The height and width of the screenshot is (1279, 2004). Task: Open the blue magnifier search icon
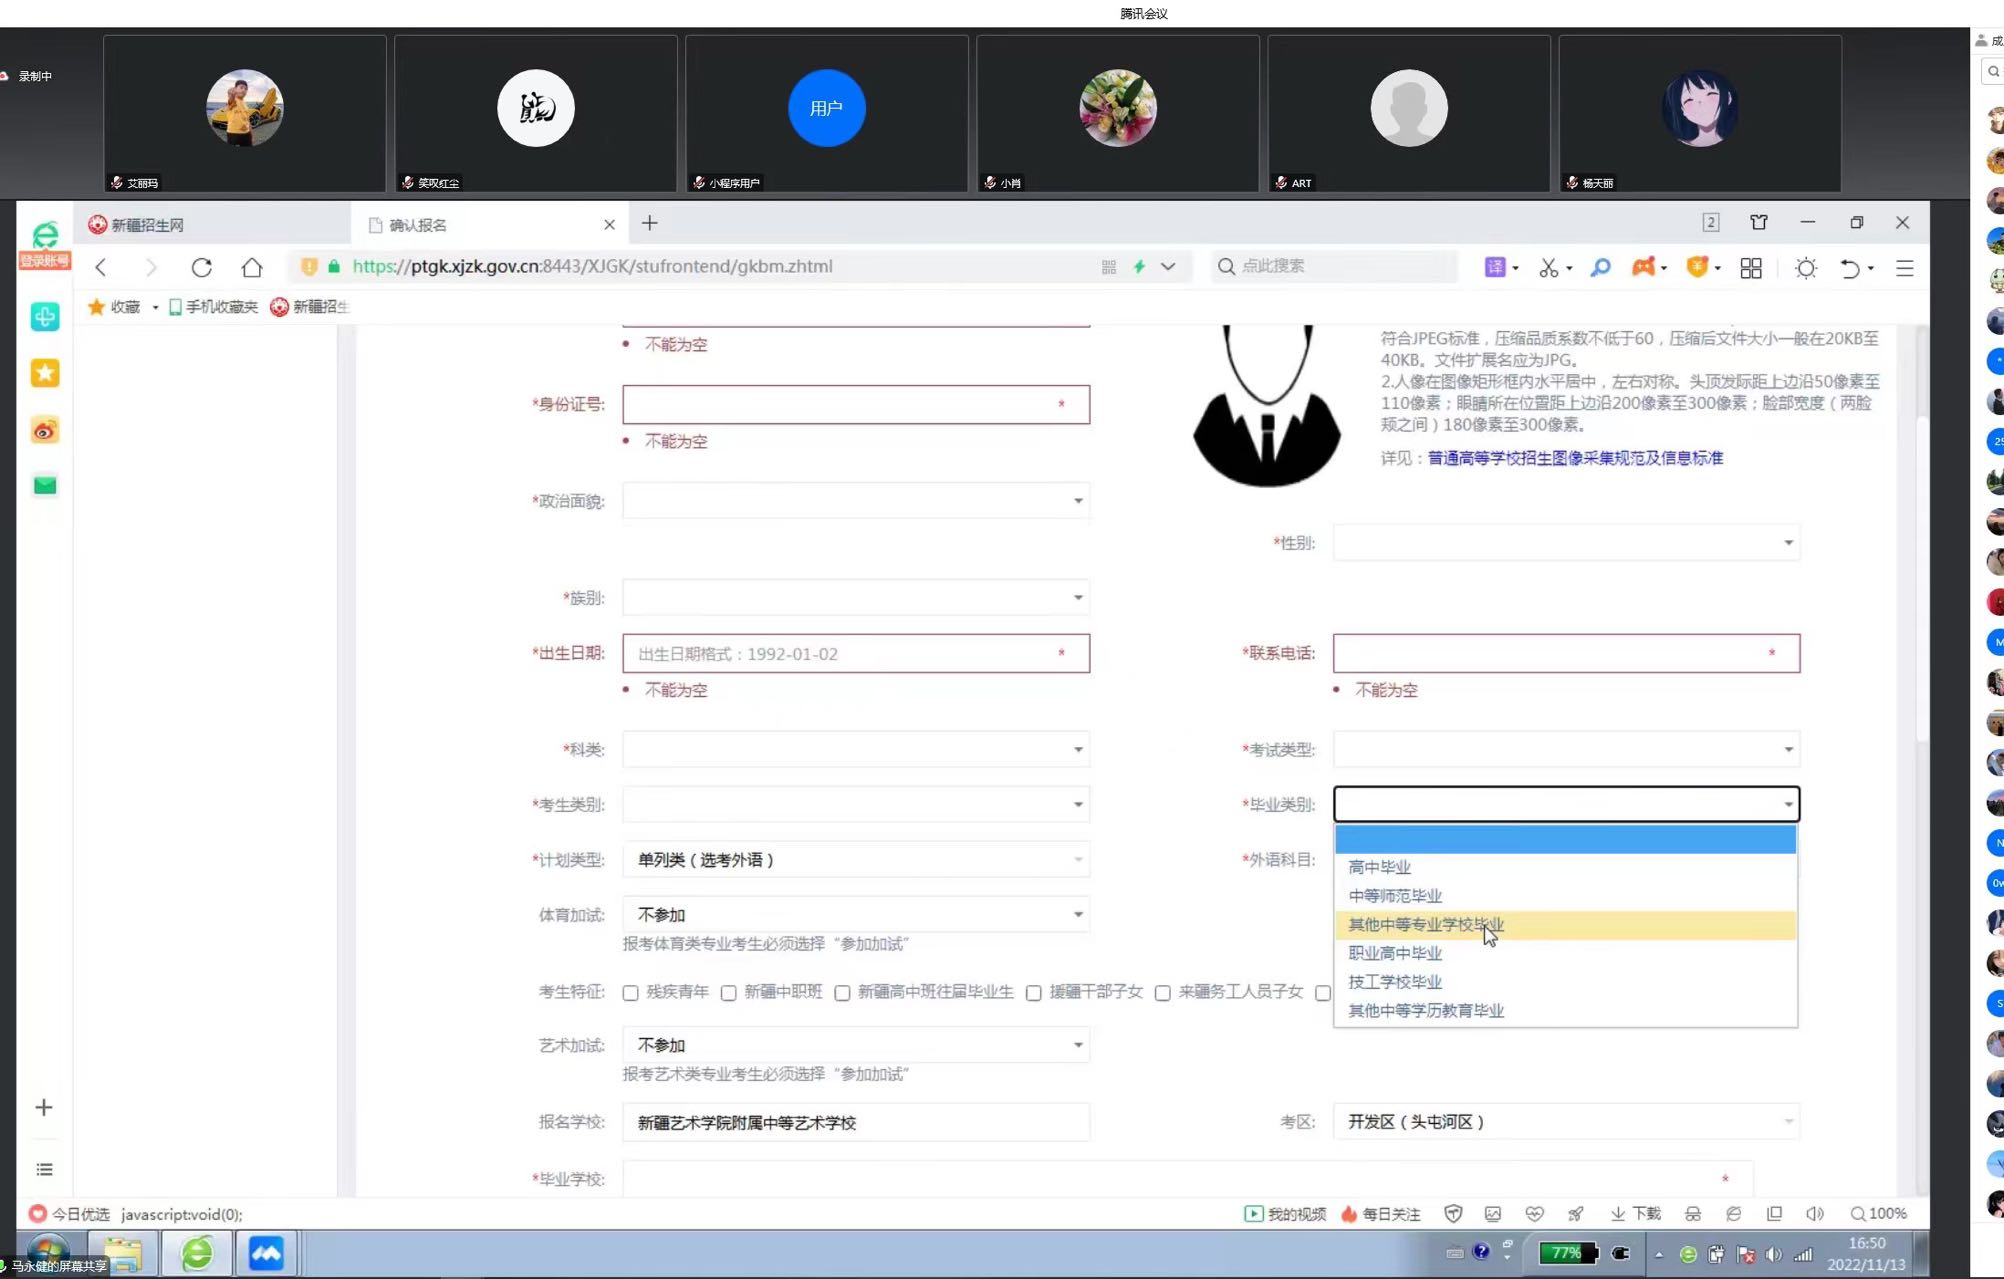coord(1601,267)
